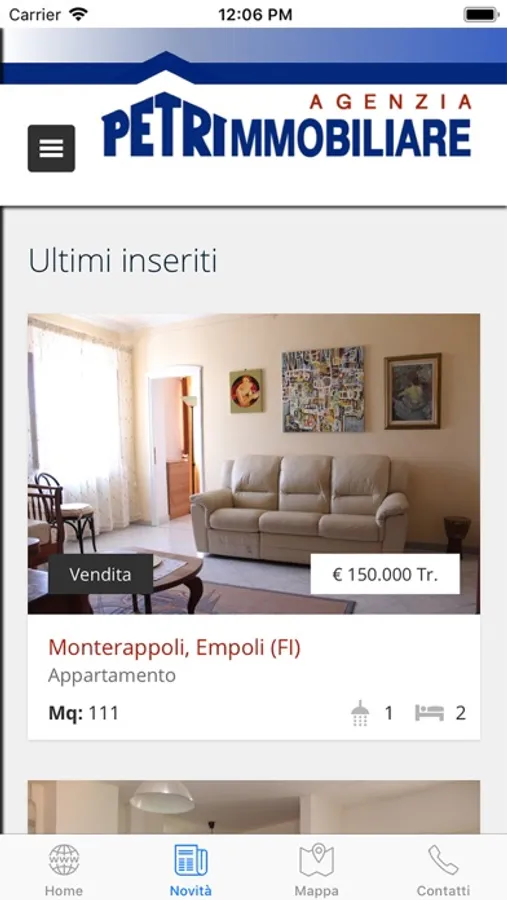Image resolution: width=507 pixels, height=900 pixels.
Task: Open Monterappoli, Empoli (FI) listing link
Action: coord(175,647)
